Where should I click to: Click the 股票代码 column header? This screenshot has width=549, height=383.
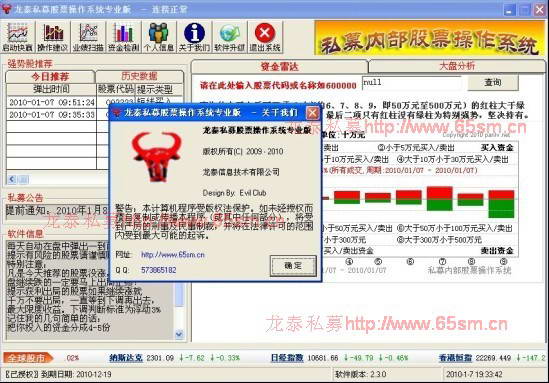click(x=116, y=89)
